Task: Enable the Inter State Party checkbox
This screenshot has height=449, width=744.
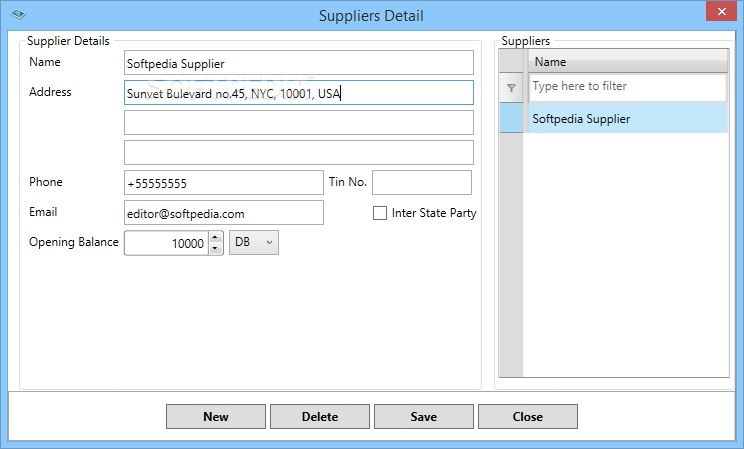Action: (x=380, y=213)
